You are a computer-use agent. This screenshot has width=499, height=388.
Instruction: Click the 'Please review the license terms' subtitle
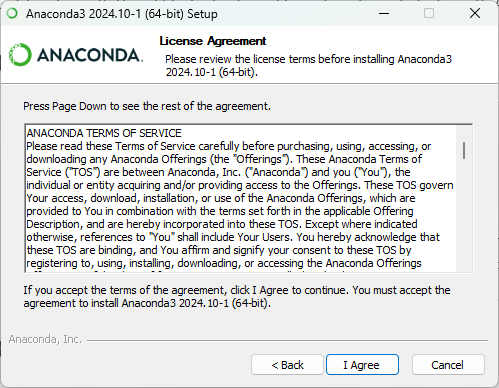coord(308,65)
